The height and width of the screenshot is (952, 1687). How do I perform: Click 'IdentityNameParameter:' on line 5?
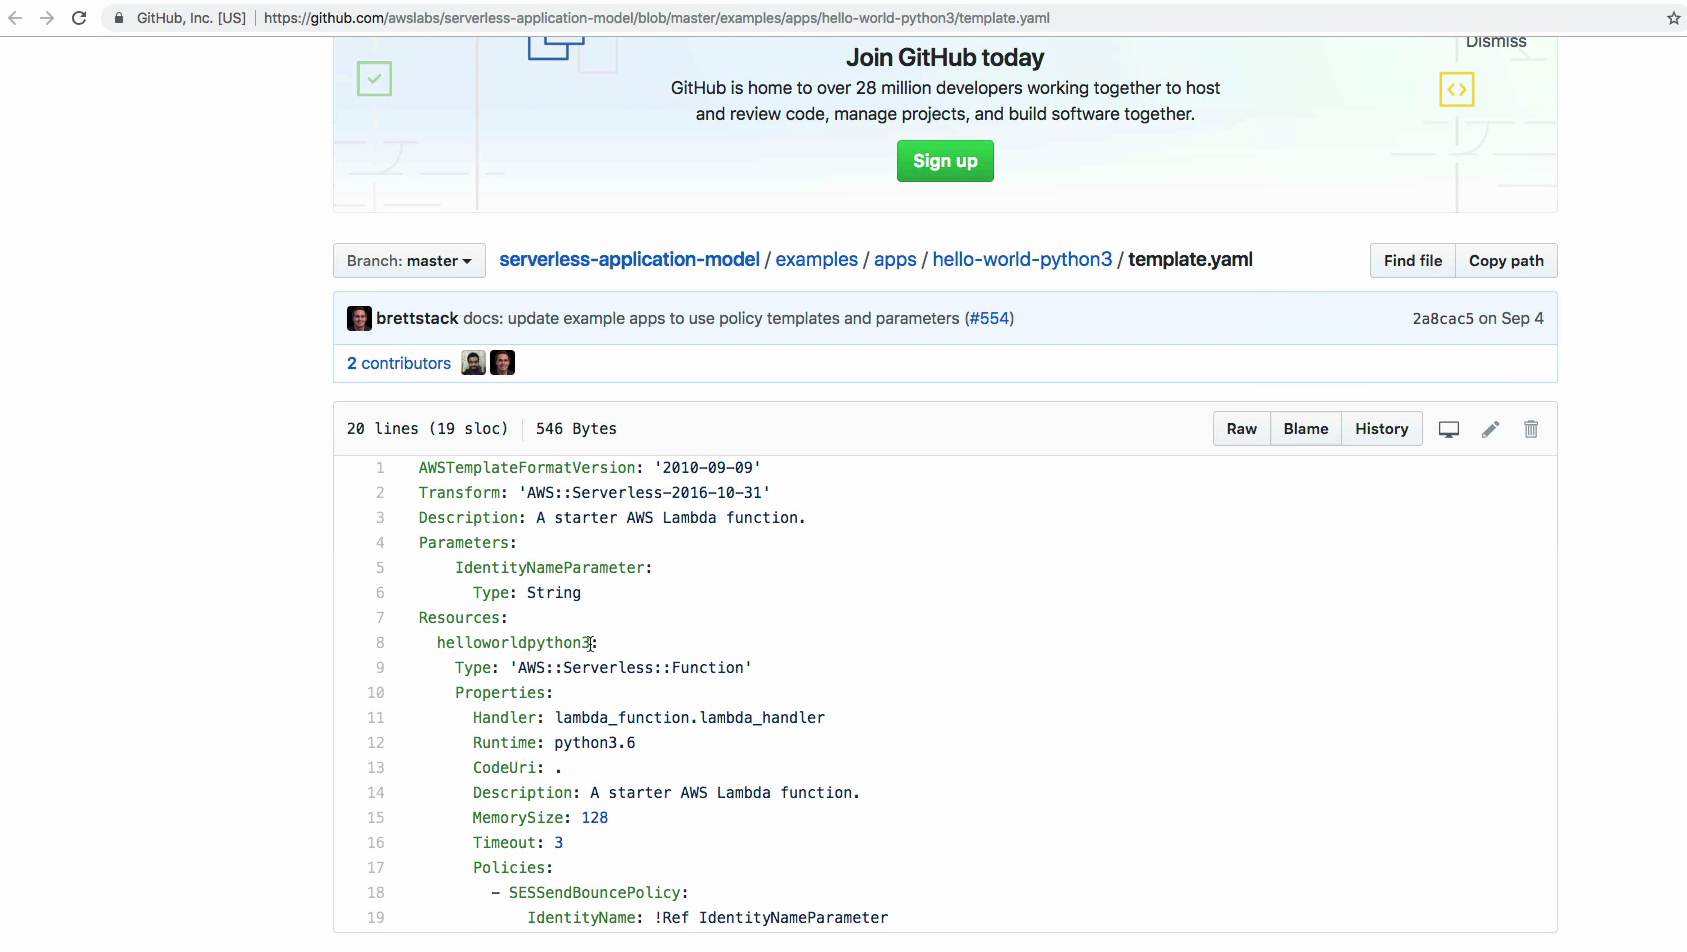tap(553, 568)
